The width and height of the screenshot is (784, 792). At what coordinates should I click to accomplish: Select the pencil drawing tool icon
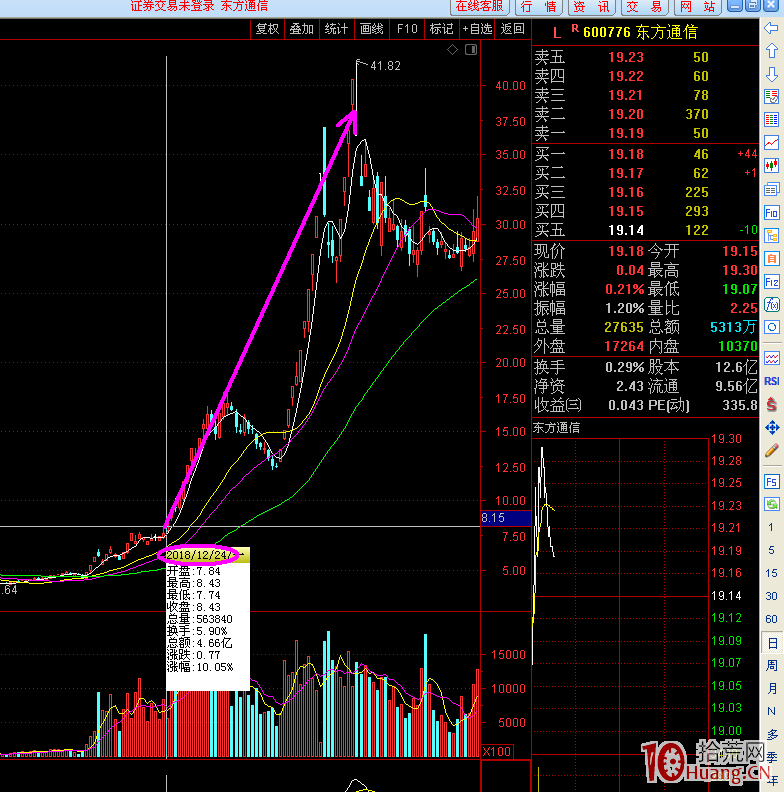tap(771, 451)
